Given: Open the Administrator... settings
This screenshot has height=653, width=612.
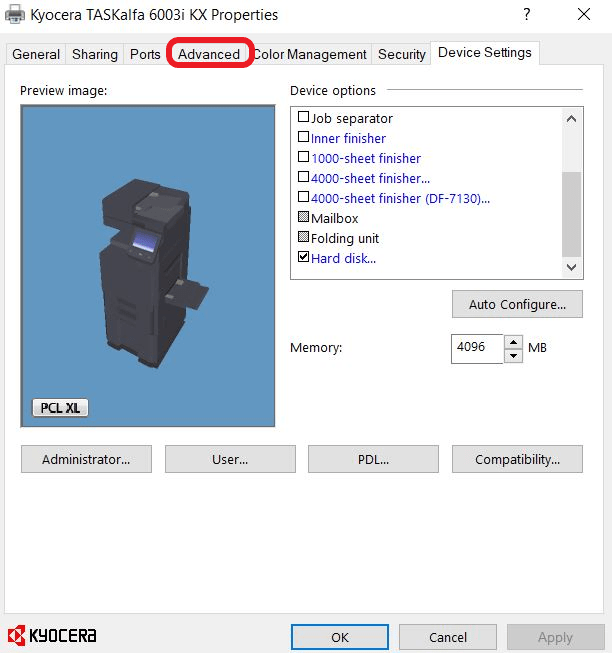Looking at the screenshot, I should point(86,459).
